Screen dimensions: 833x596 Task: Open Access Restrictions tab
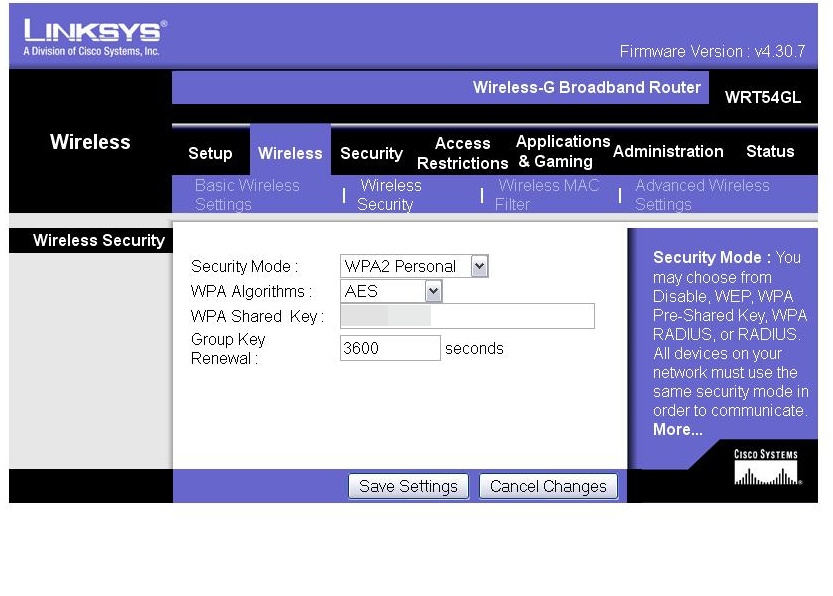[463, 153]
